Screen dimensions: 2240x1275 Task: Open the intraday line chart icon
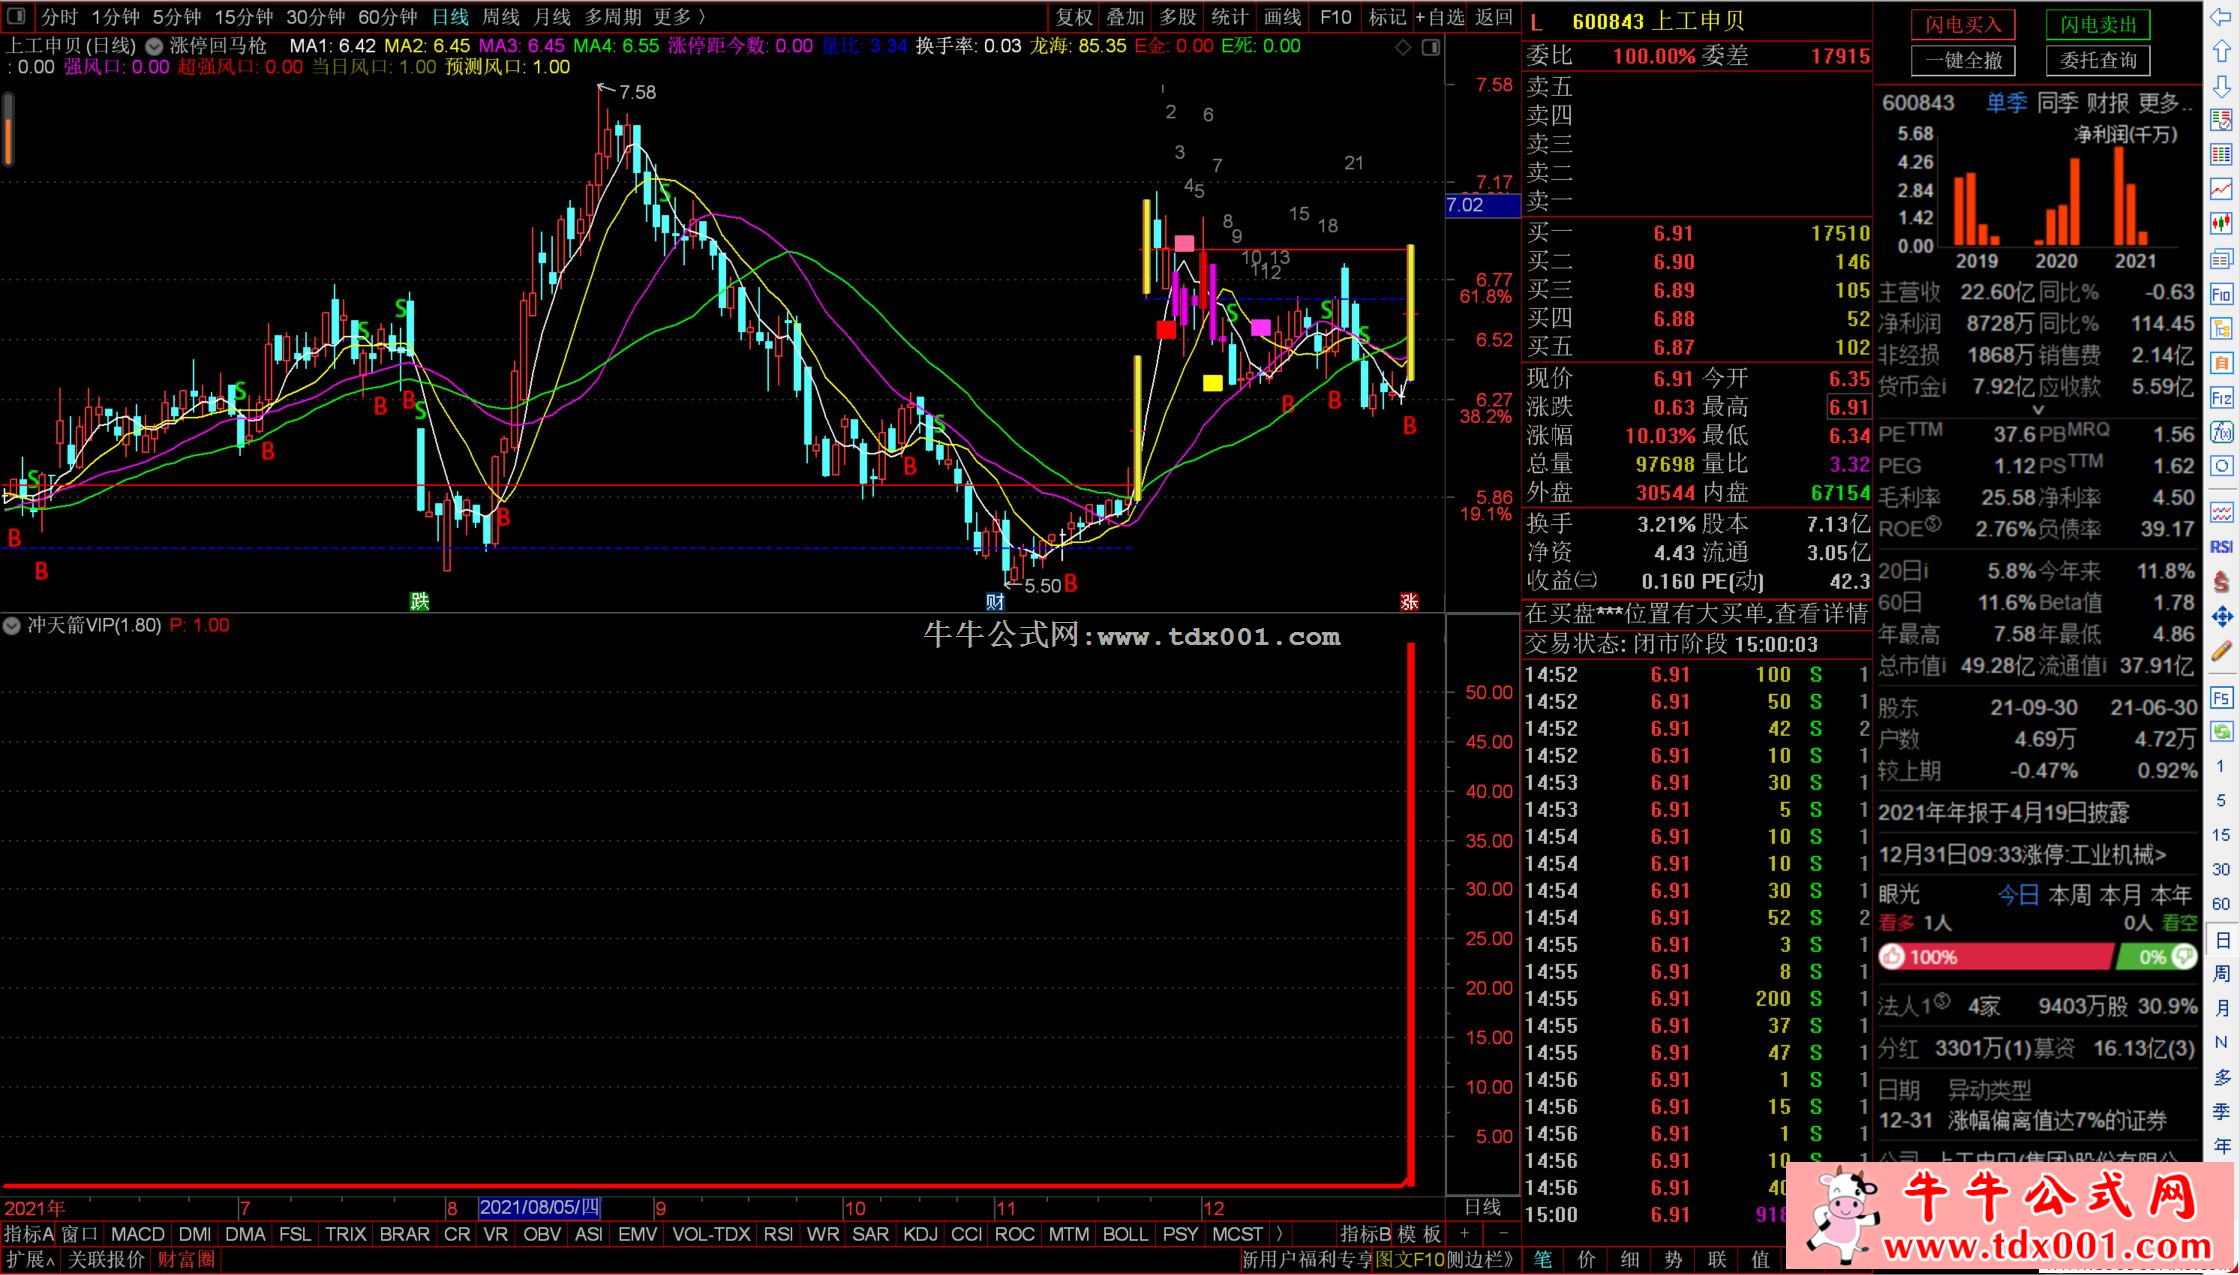point(2221,189)
